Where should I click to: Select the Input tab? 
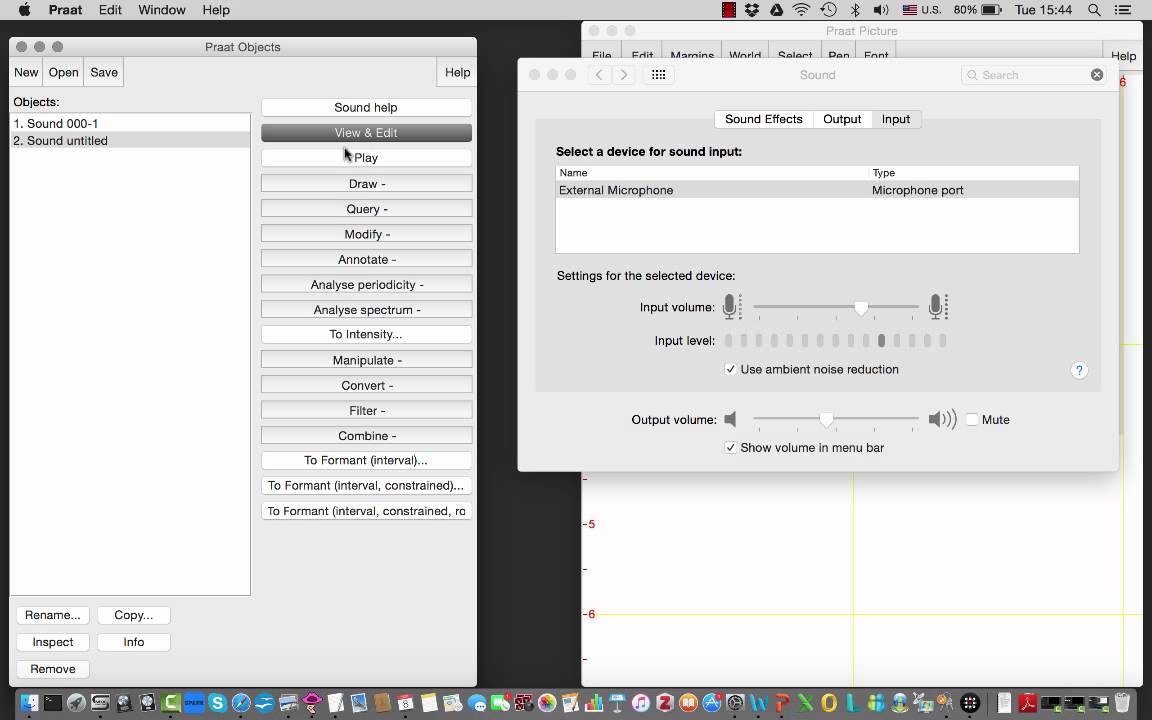(x=896, y=119)
